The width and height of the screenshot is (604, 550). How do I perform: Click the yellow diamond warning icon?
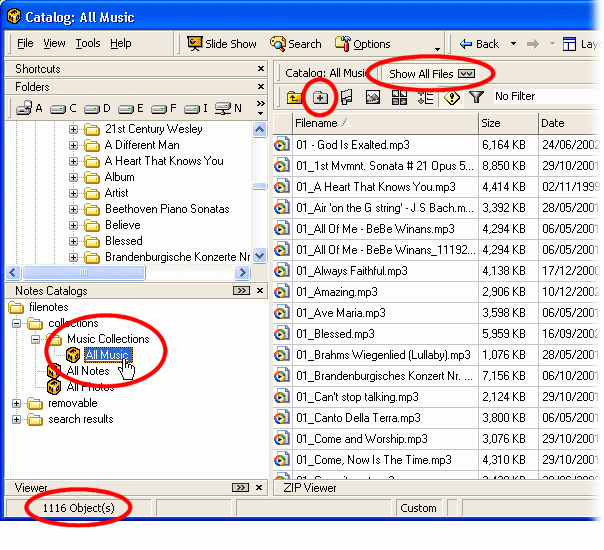451,97
